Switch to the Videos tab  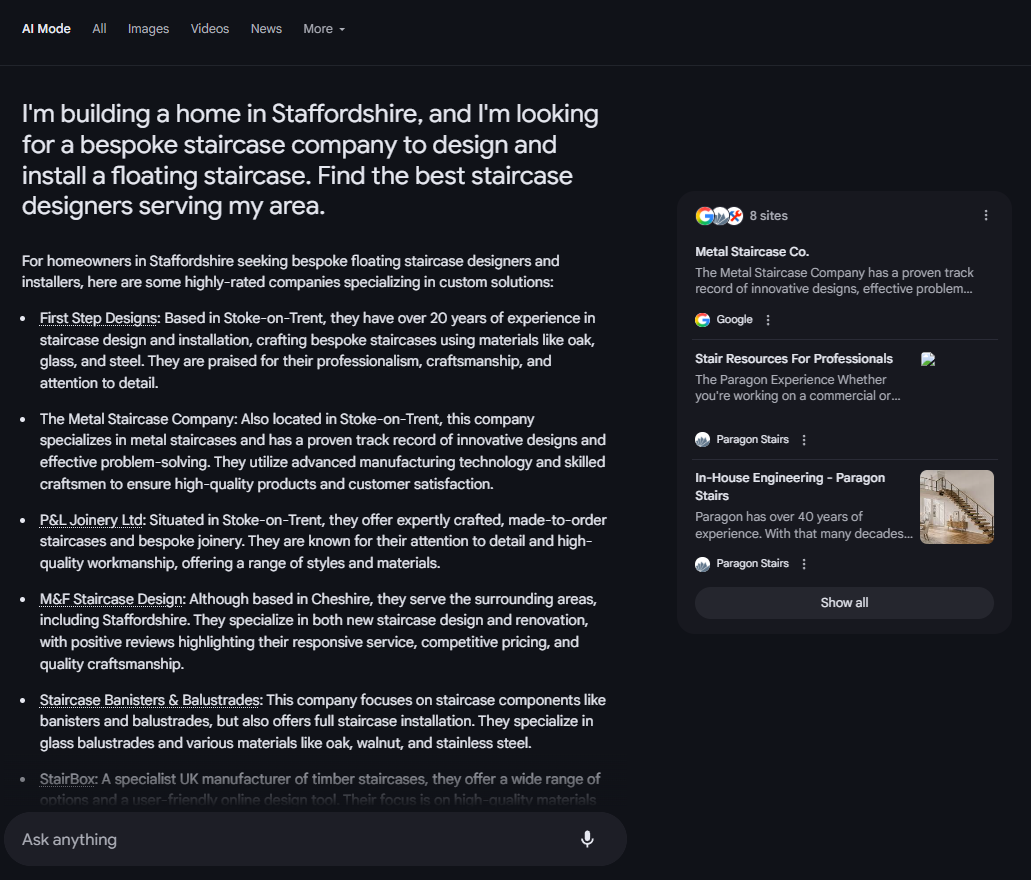point(210,29)
